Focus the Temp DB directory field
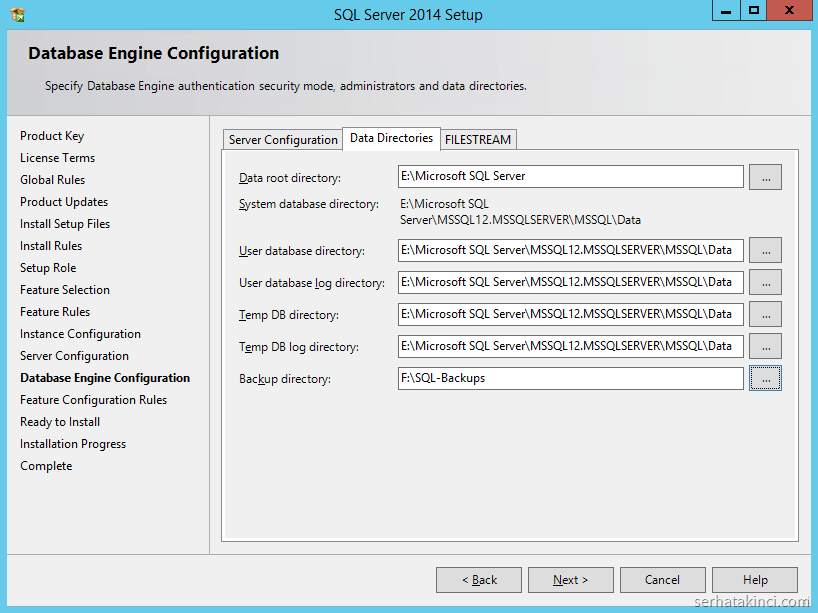Viewport: 818px width, 613px height. (x=570, y=315)
